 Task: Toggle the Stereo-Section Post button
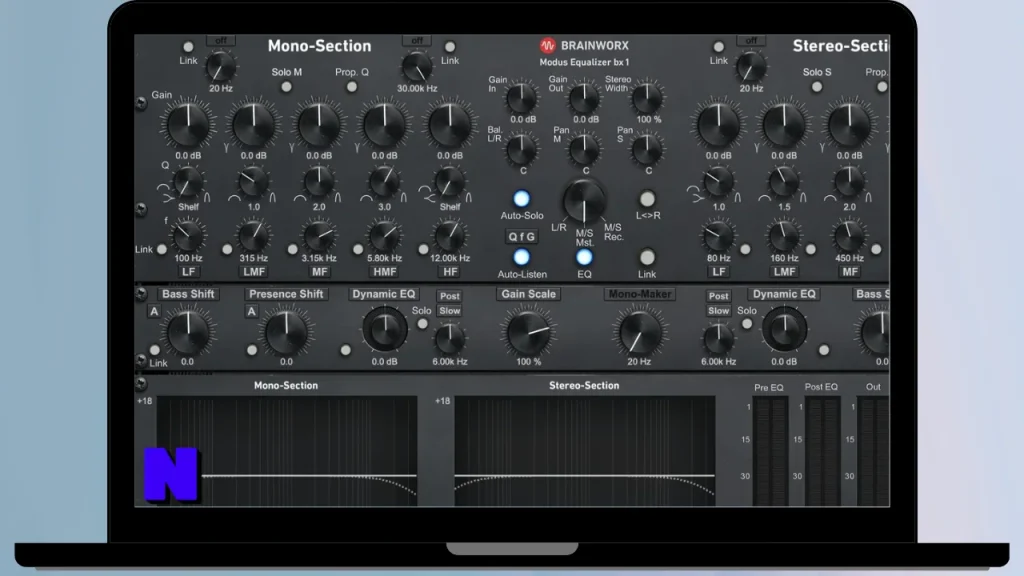pyautogui.click(x=718, y=296)
